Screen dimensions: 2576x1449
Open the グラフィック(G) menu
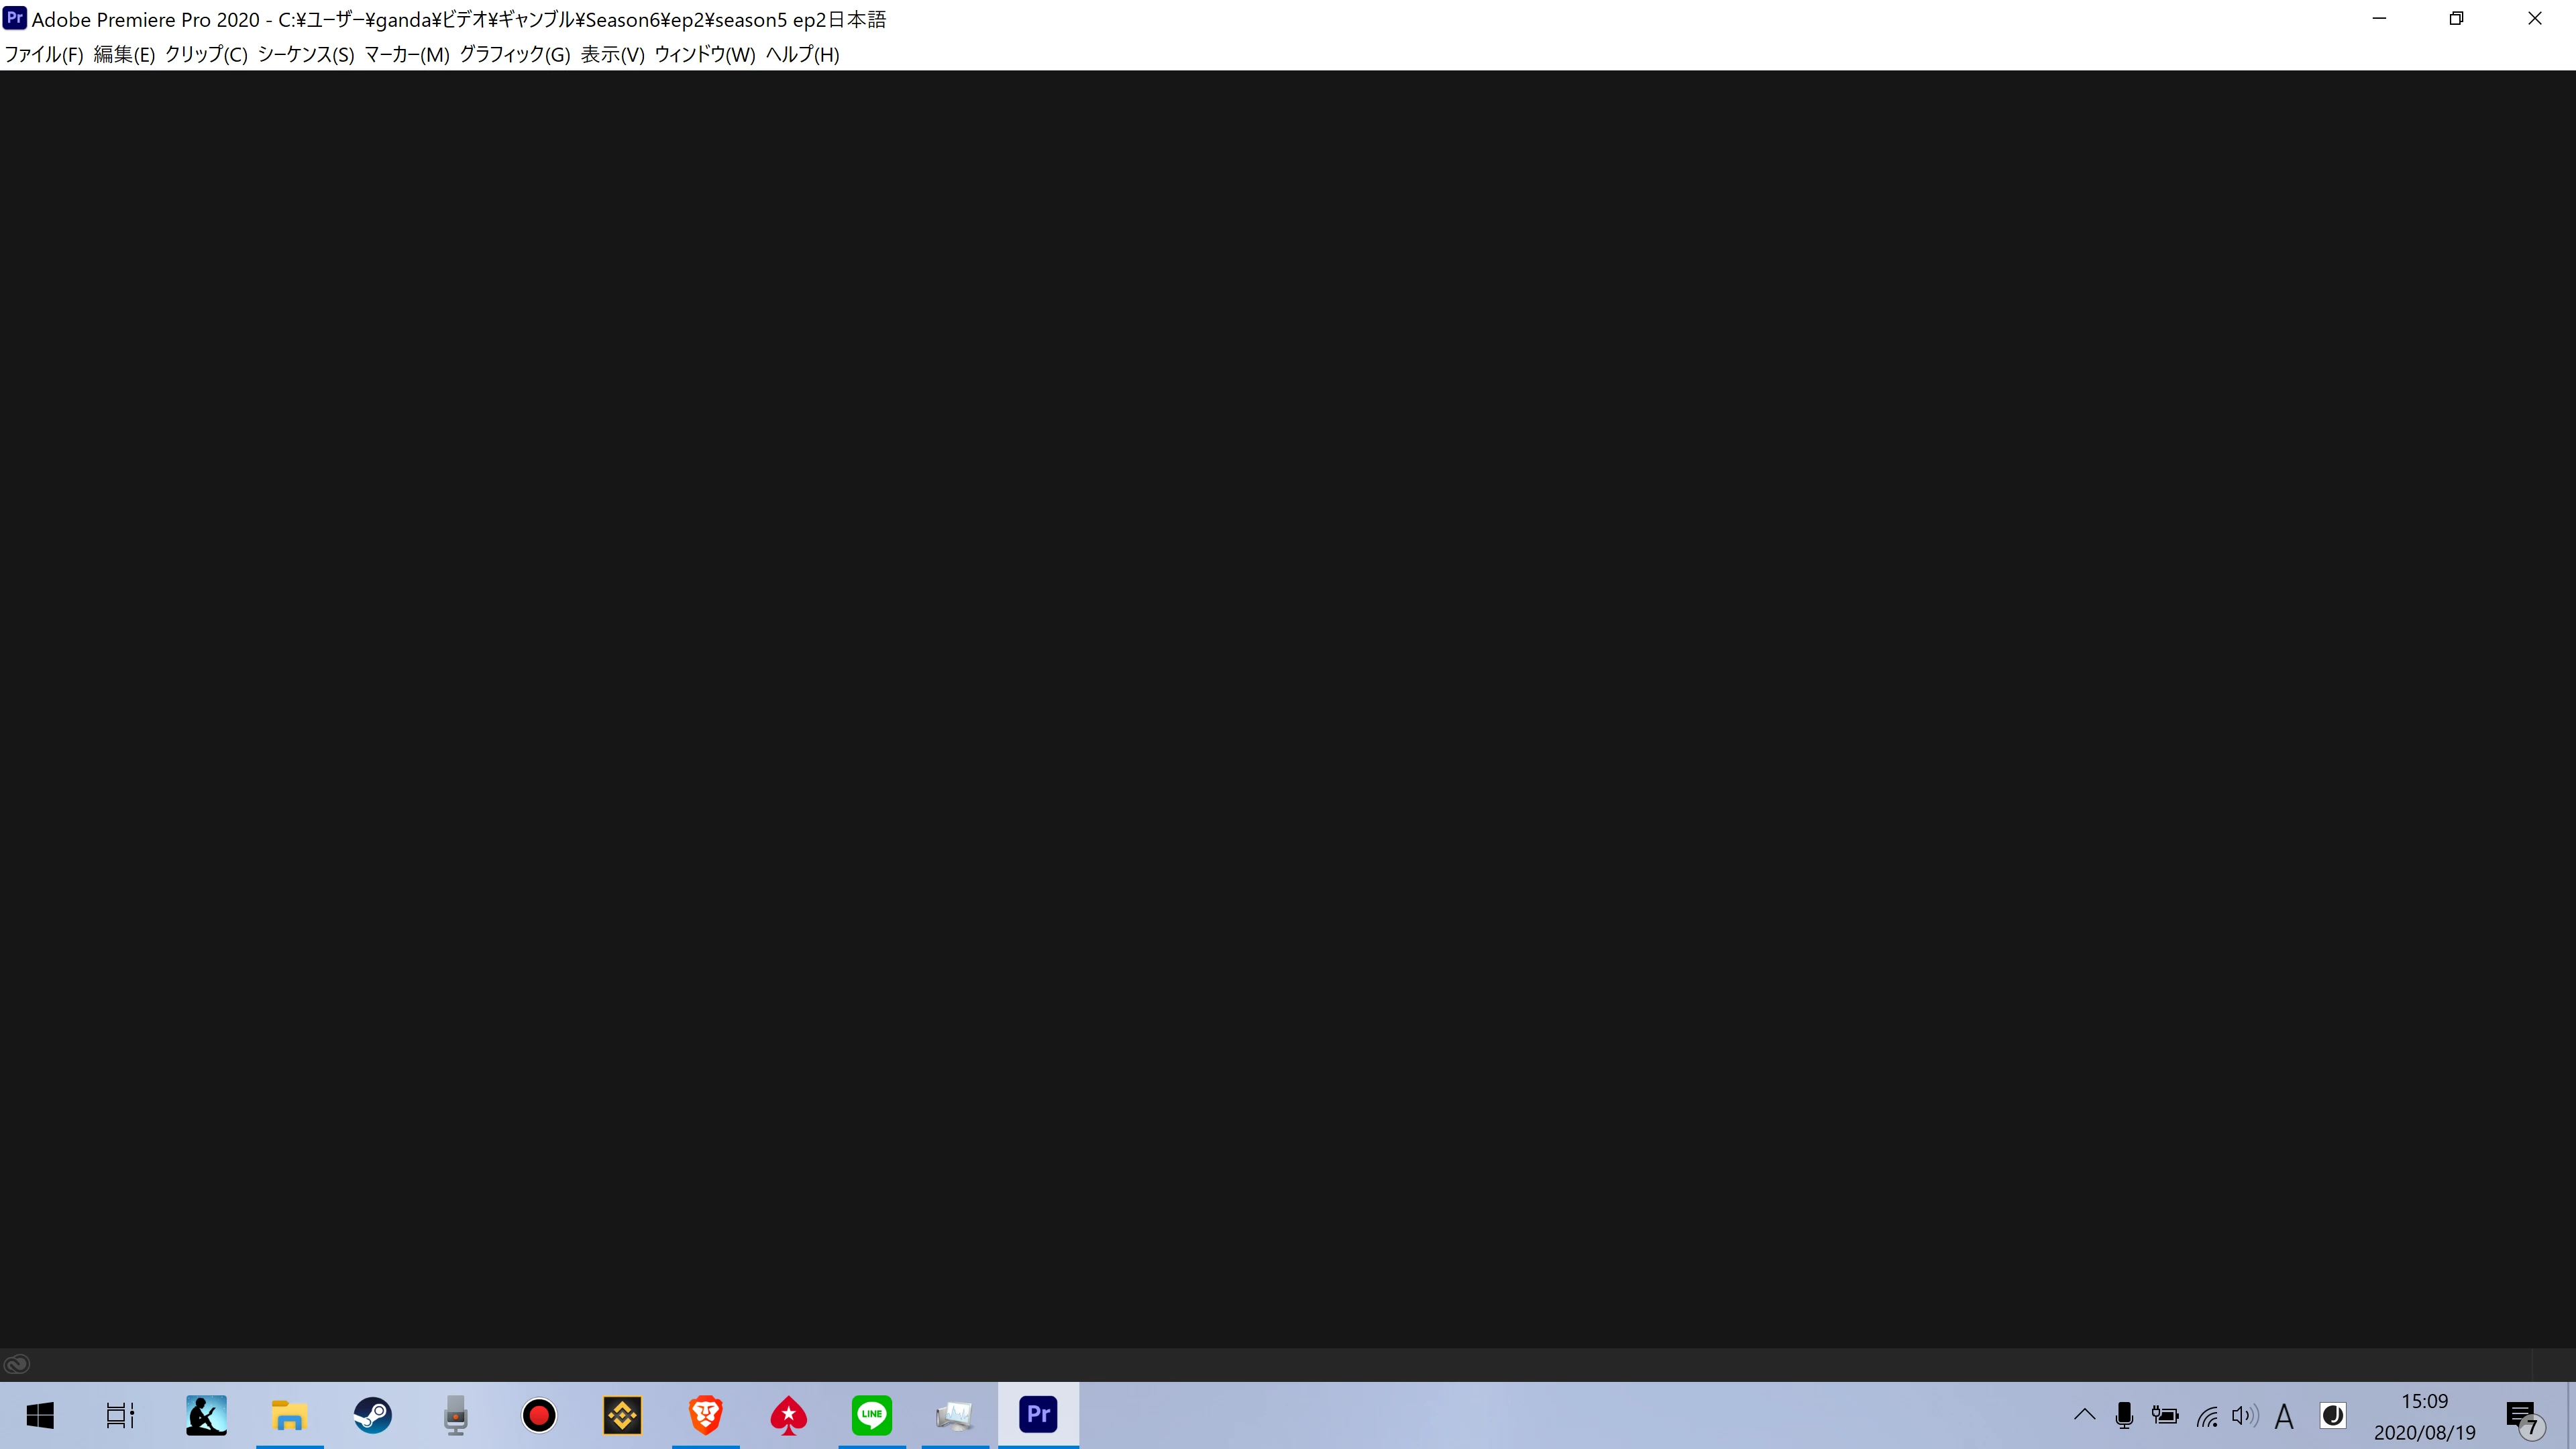pyautogui.click(x=514, y=55)
